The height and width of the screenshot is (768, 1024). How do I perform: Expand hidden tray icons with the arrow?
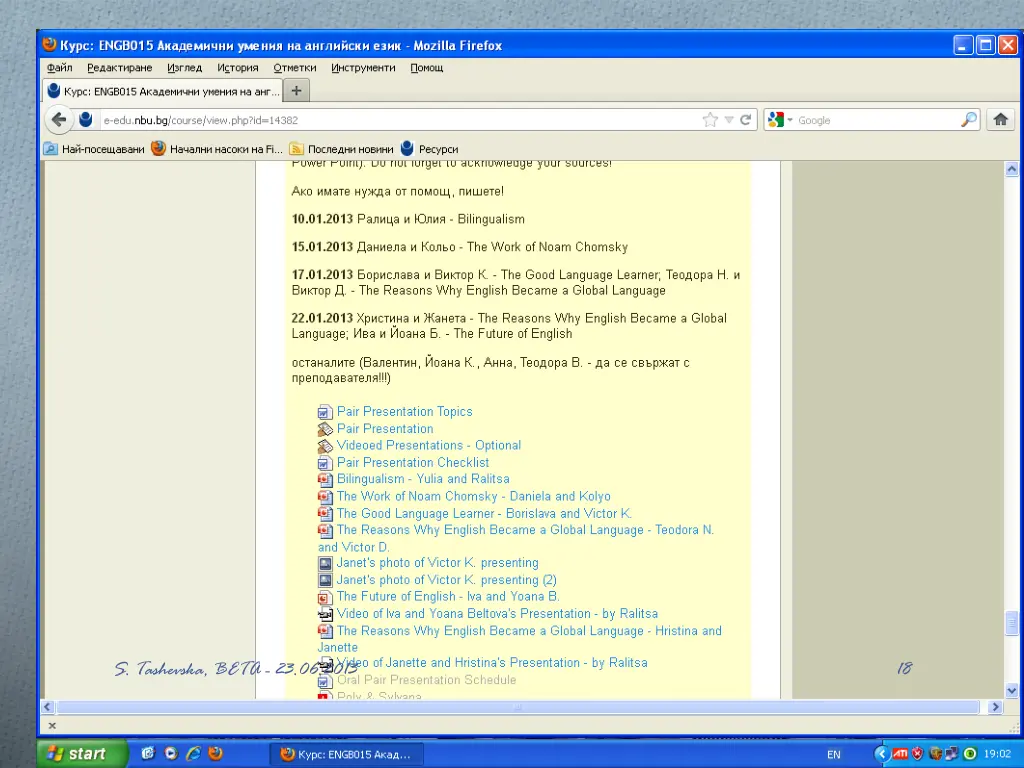coord(882,754)
